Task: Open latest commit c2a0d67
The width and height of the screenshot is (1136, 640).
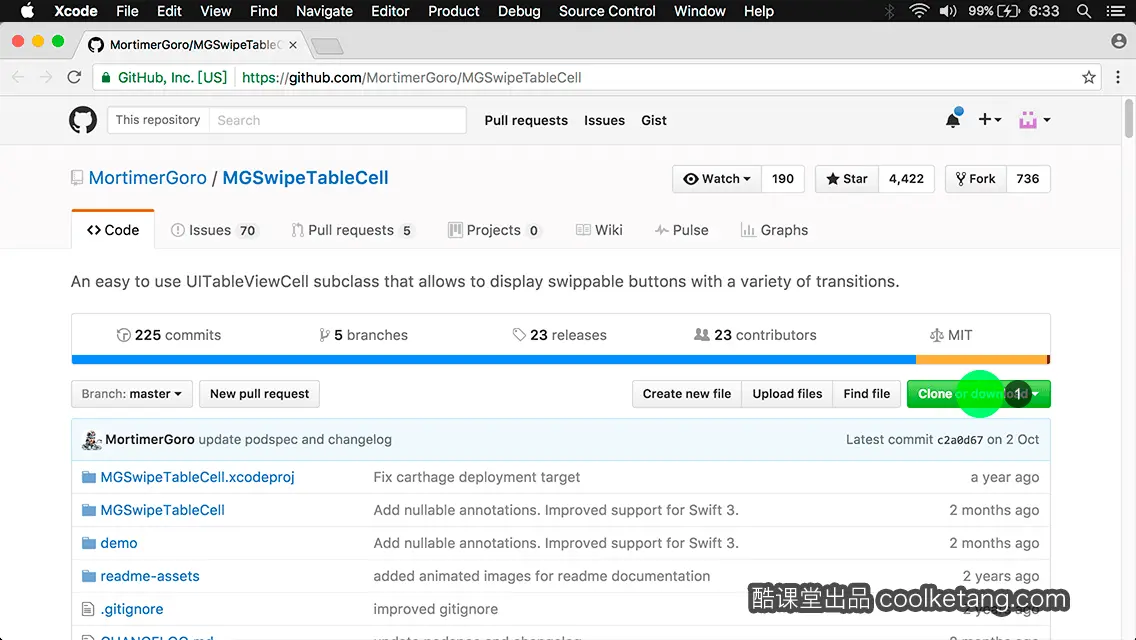Action: pos(960,440)
